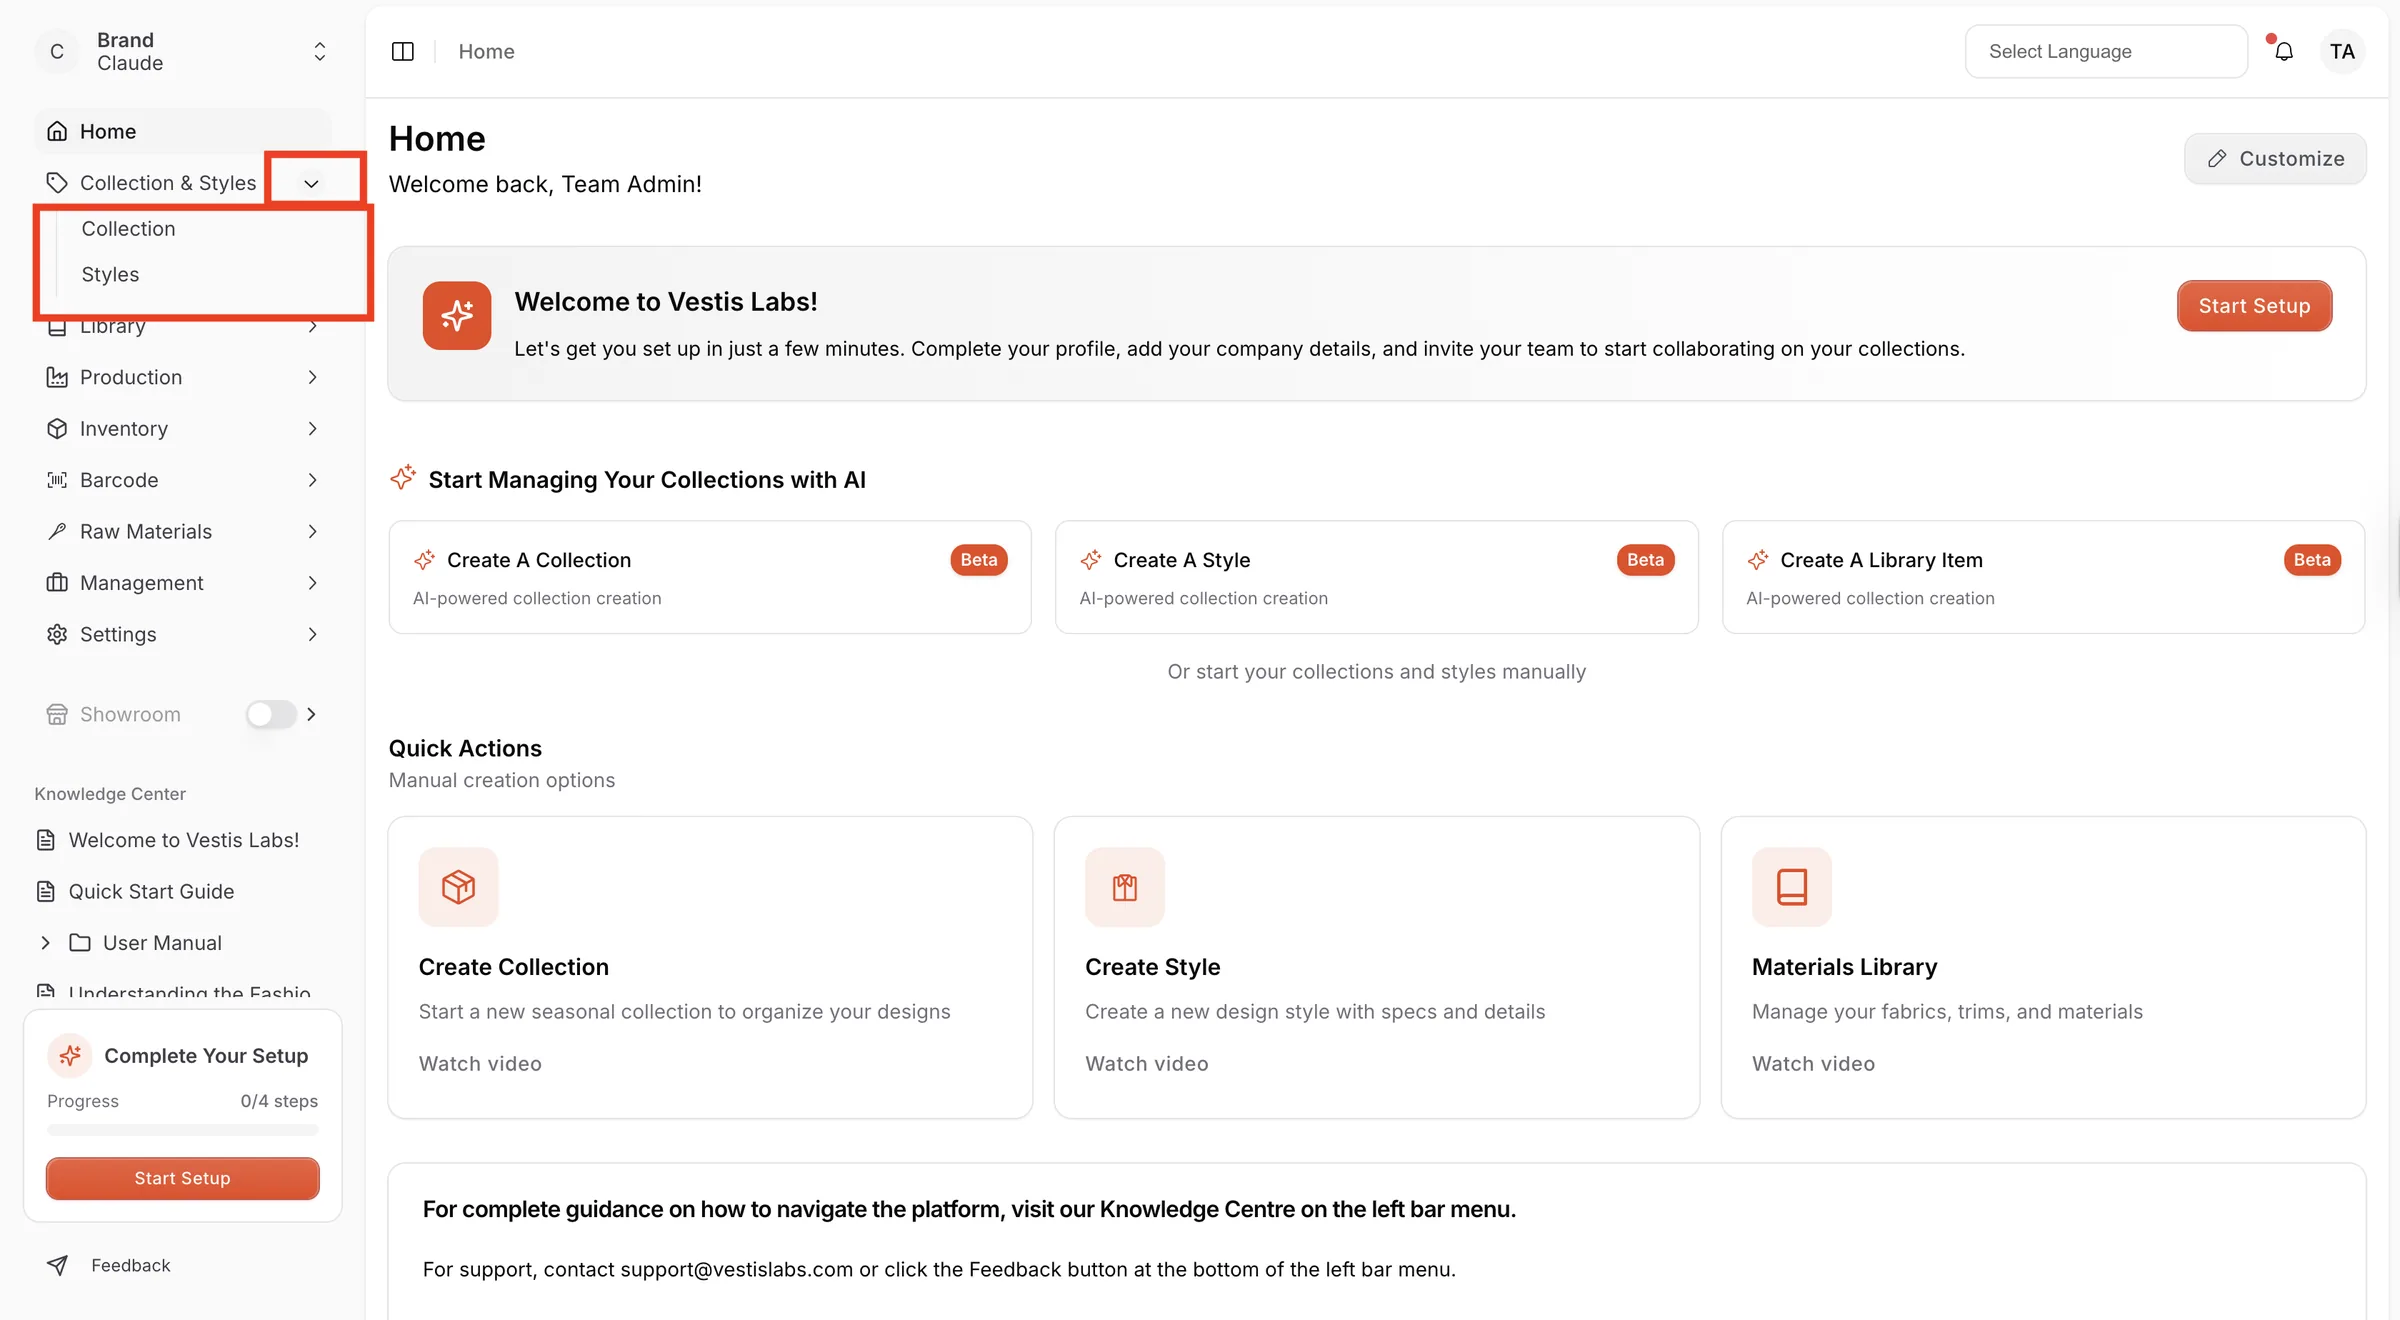The width and height of the screenshot is (2400, 1320).
Task: Expand the Barcode menu chevron
Action: click(312, 480)
